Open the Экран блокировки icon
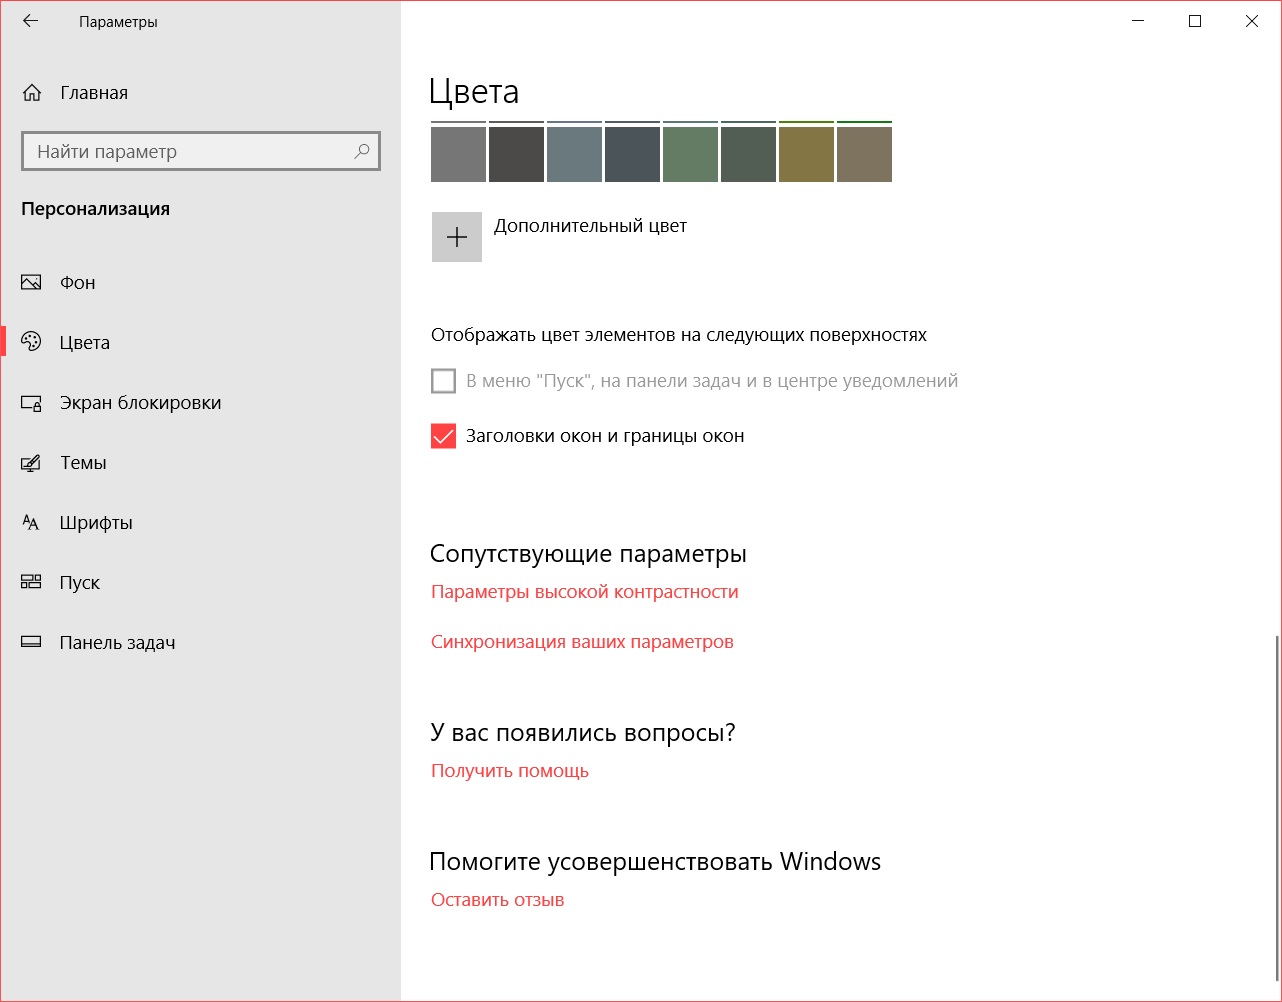This screenshot has height=1002, width=1282. [x=31, y=403]
